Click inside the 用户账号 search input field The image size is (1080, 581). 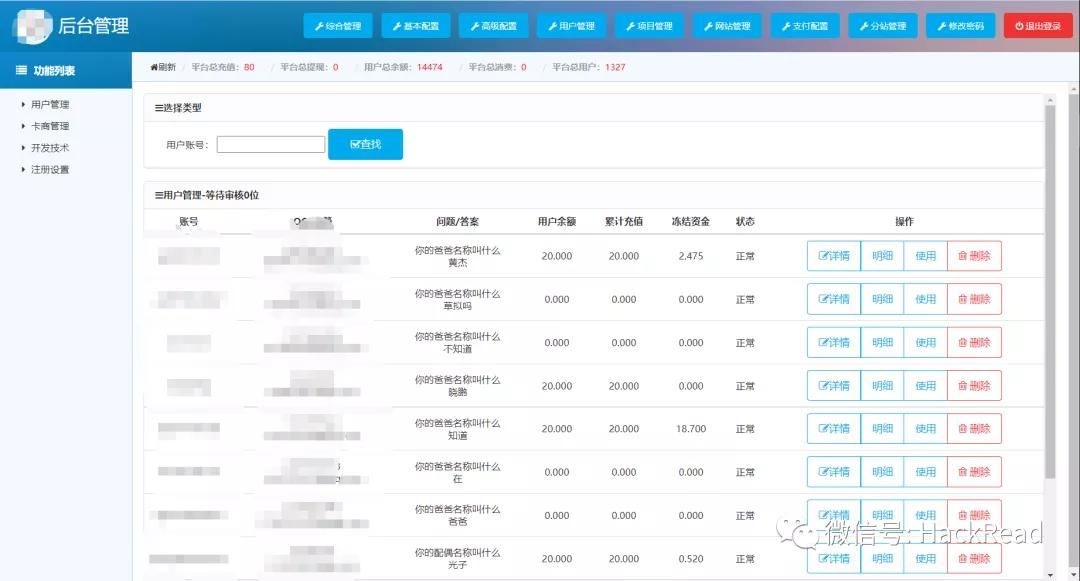[269, 143]
